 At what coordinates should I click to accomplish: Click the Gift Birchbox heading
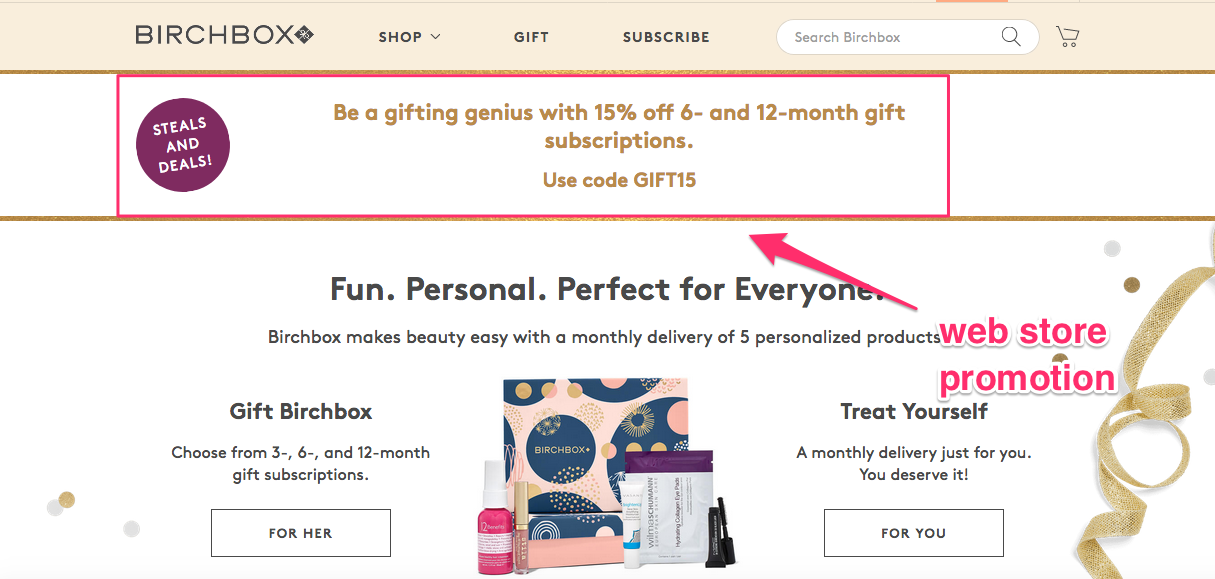[x=300, y=411]
